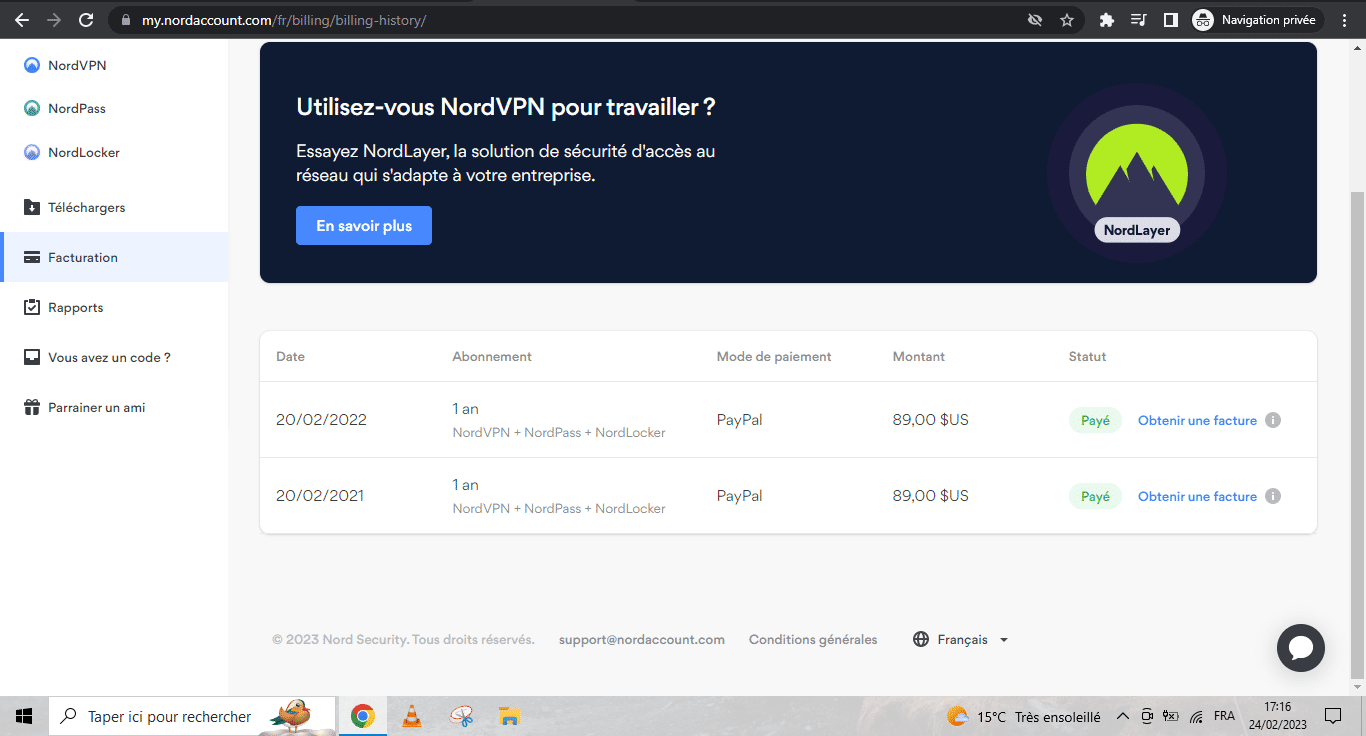Open the Windows Start menu

[24, 716]
